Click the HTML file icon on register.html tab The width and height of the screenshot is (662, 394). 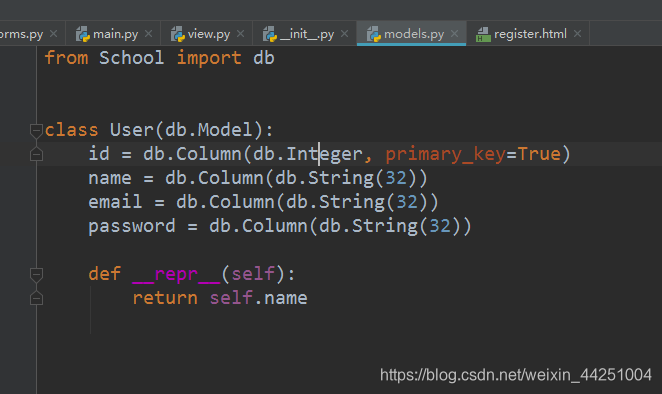pyautogui.click(x=483, y=35)
